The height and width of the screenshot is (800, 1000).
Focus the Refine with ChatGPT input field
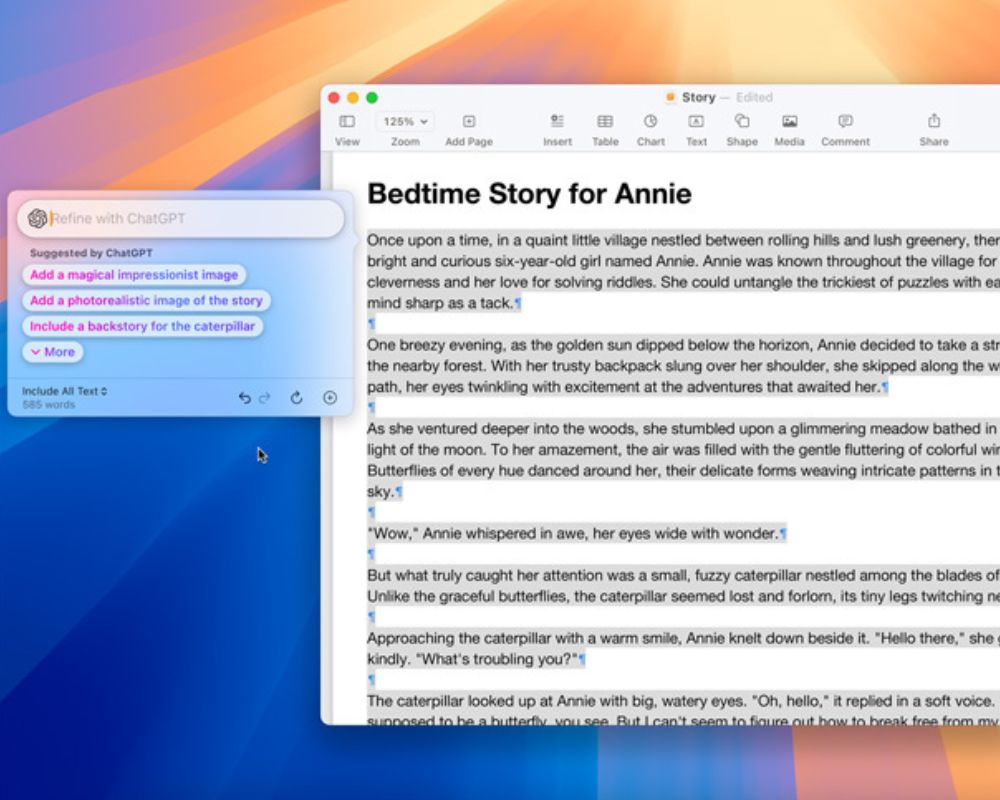(180, 218)
